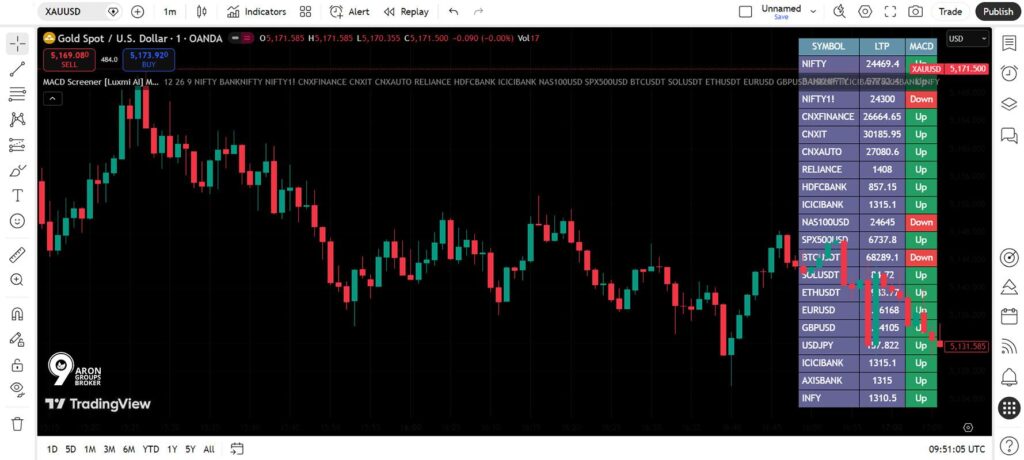1024x460 pixels.
Task: Select the 1D date range
Action: [x=52, y=449]
